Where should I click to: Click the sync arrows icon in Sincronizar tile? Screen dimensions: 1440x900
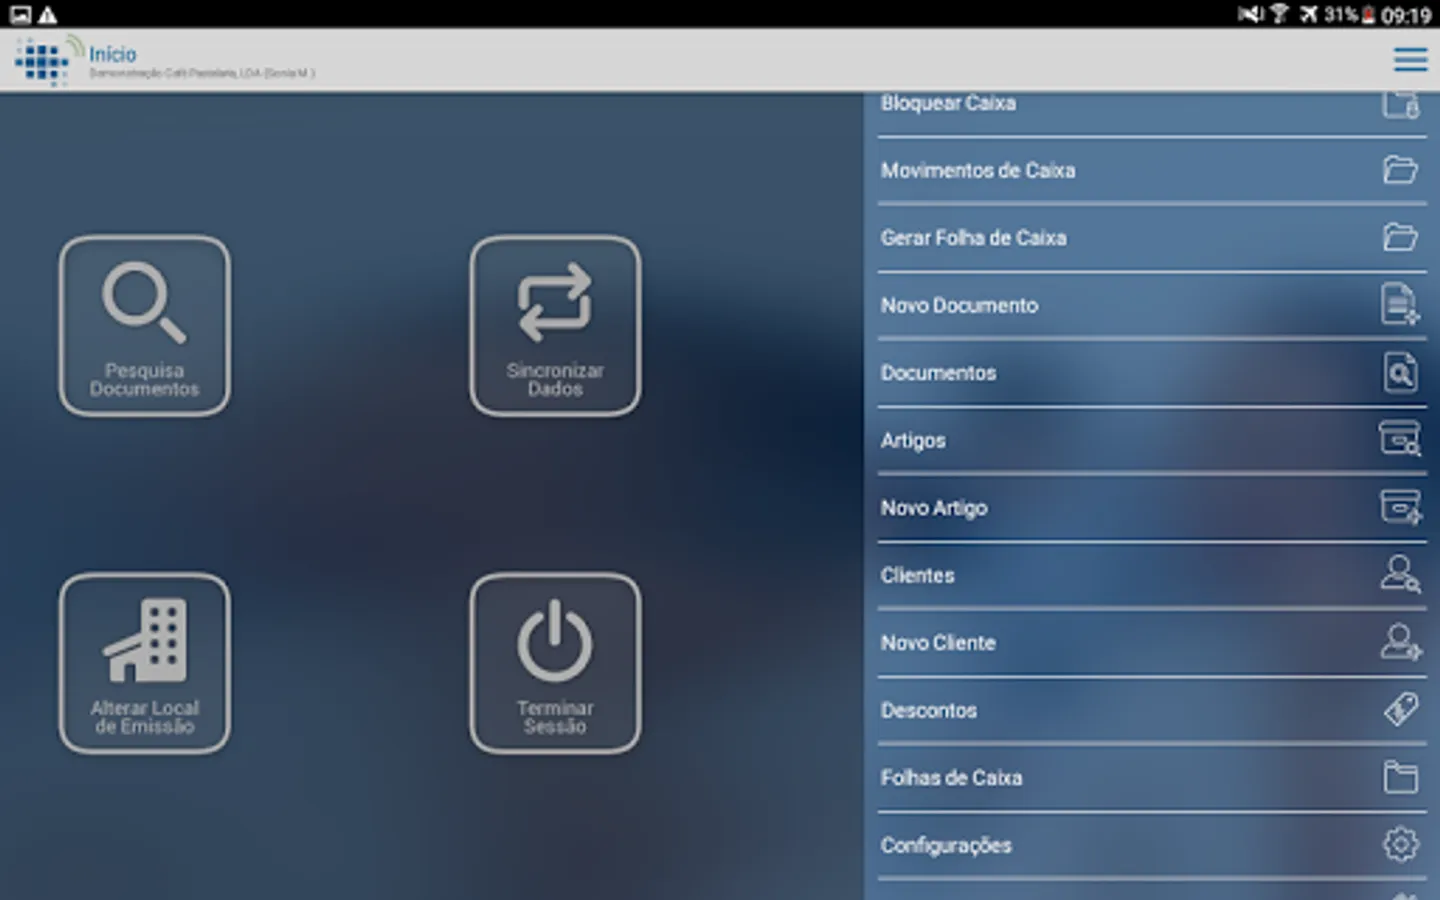point(555,302)
